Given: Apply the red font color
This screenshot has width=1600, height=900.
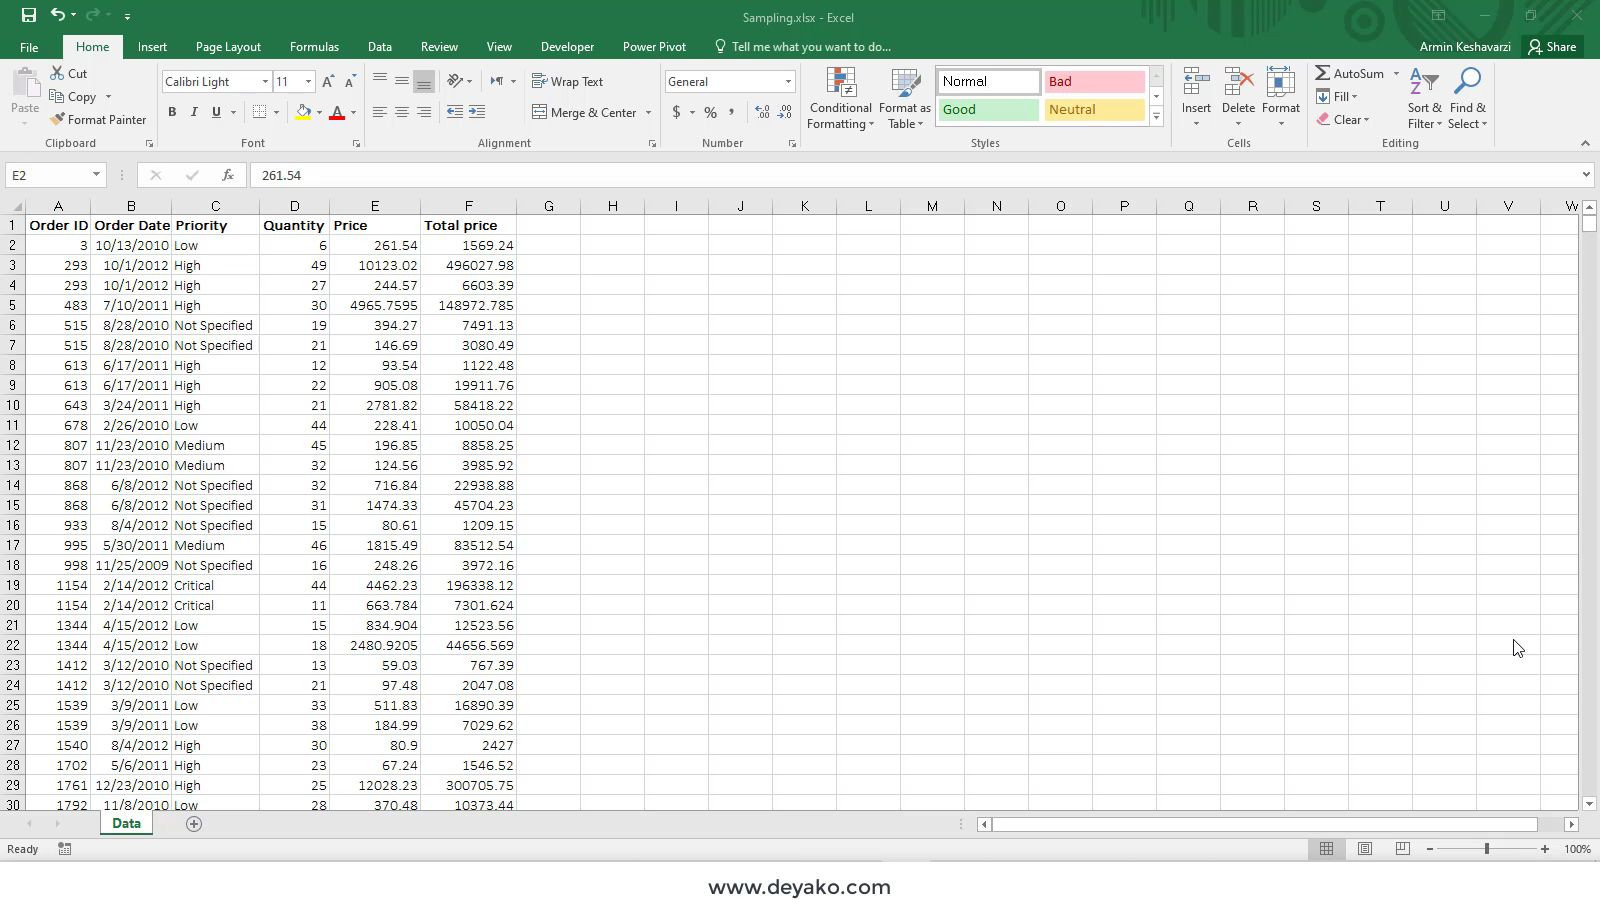Looking at the screenshot, I should click(337, 112).
